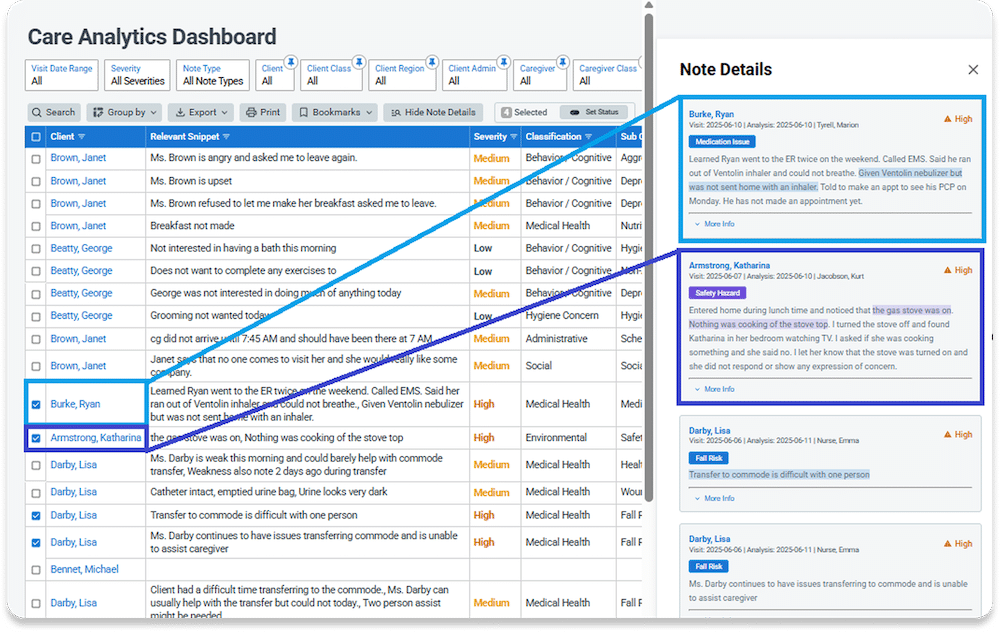Unpin the Client filter

coord(293,61)
